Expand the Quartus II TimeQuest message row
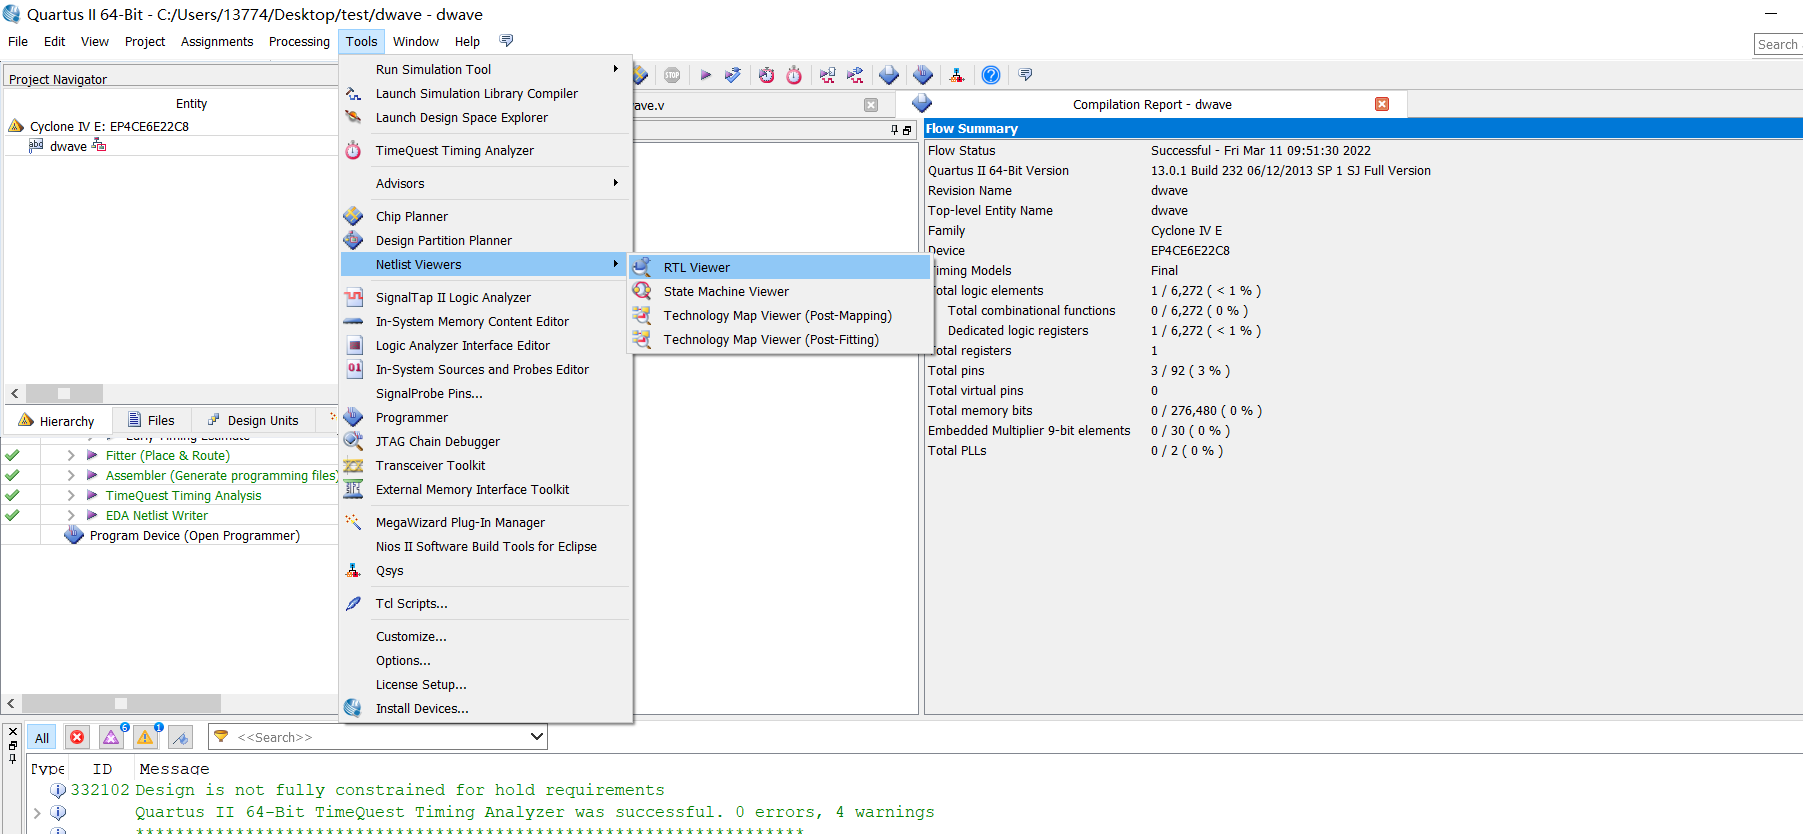This screenshot has height=834, width=1803. pos(37,812)
